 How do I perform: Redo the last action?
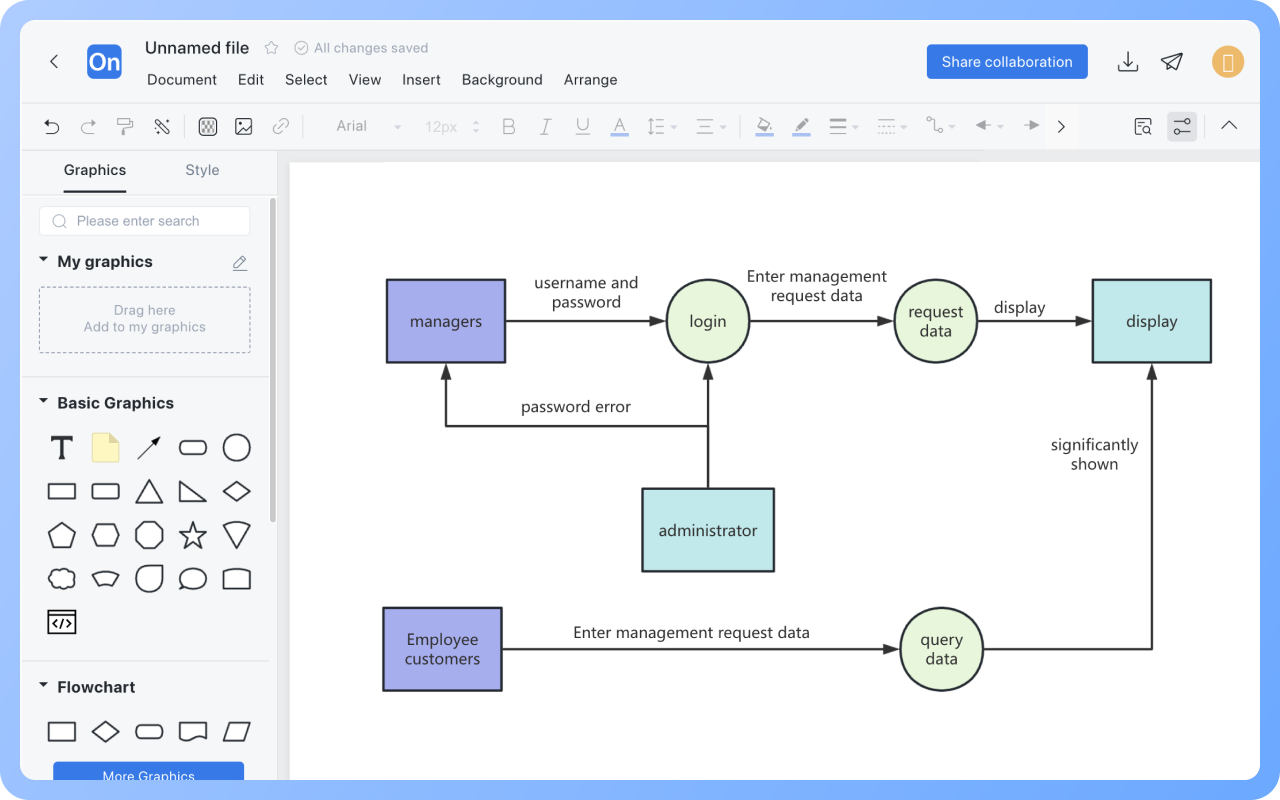(x=88, y=126)
